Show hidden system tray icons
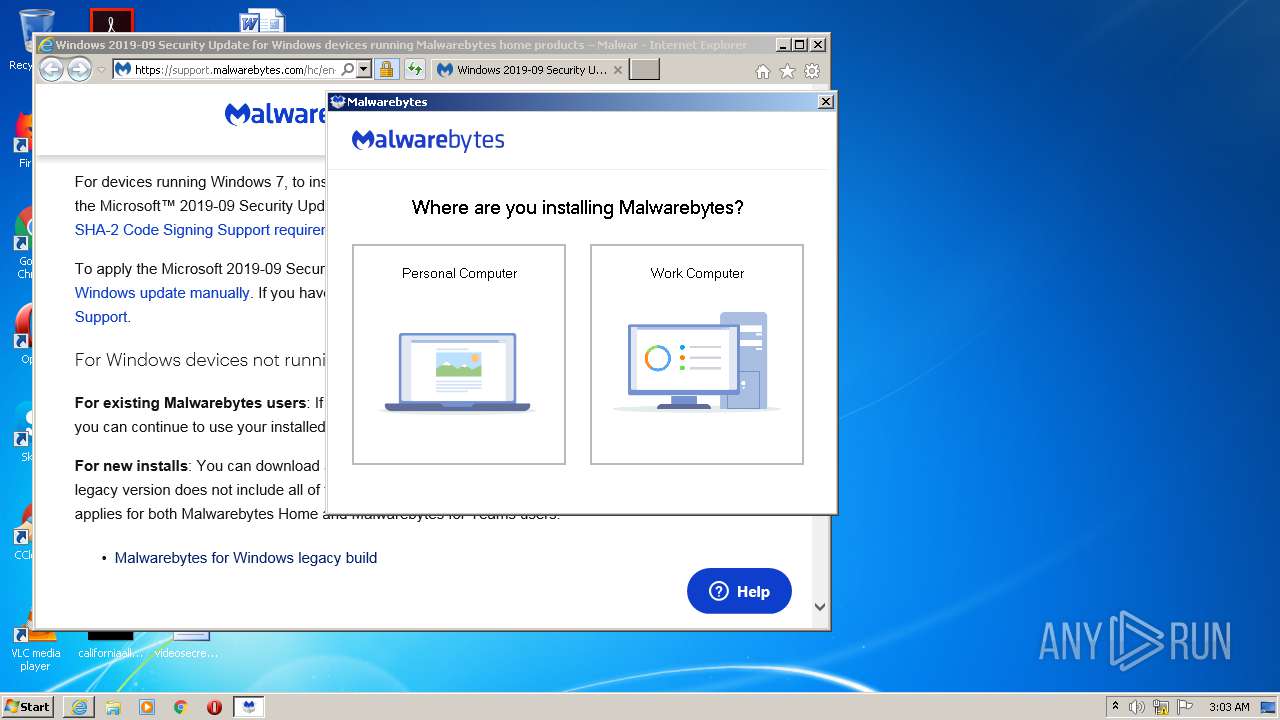The width and height of the screenshot is (1280, 720). point(1116,707)
